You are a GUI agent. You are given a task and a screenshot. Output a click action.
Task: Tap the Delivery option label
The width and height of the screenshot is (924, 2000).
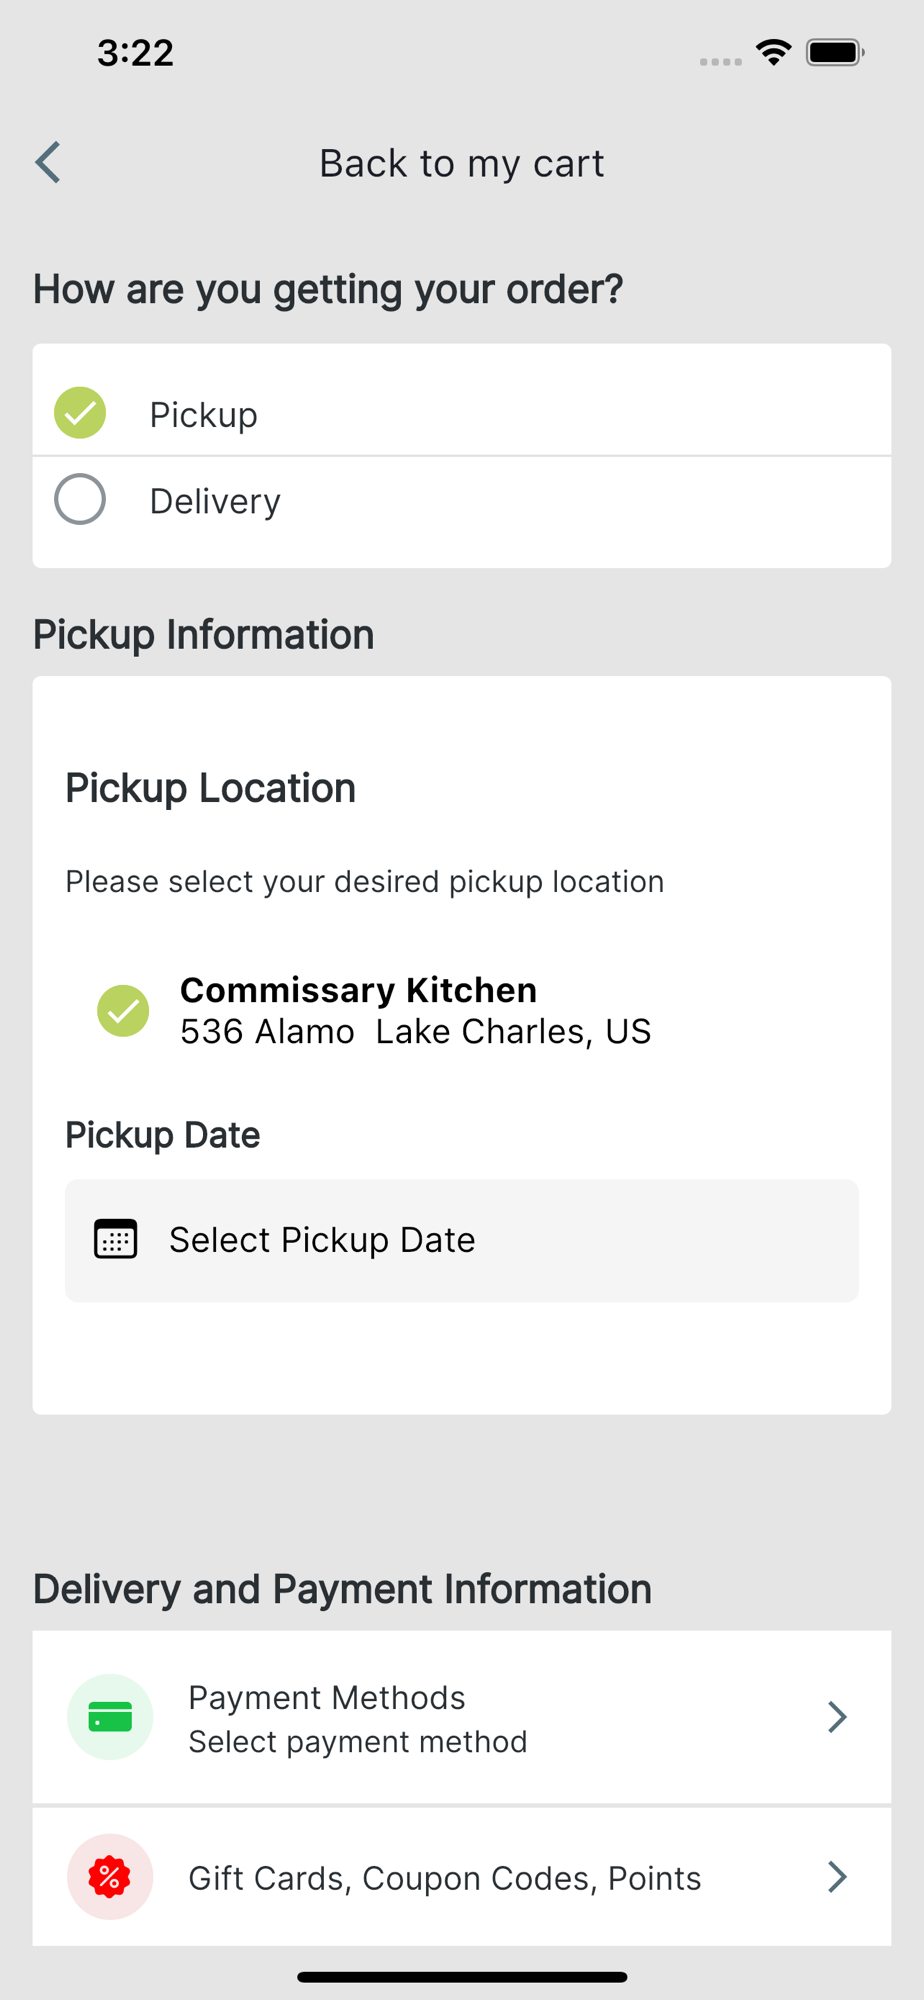coord(215,501)
